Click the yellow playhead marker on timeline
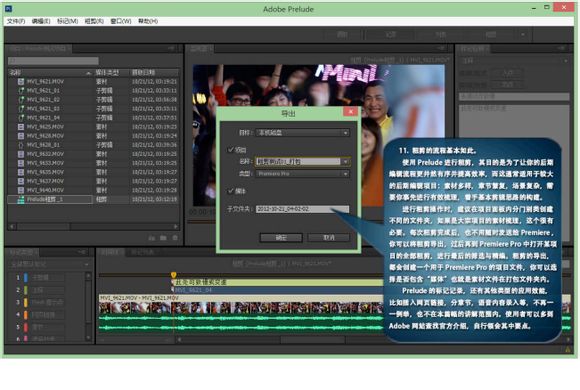The width and height of the screenshot is (580, 390). coord(173,275)
